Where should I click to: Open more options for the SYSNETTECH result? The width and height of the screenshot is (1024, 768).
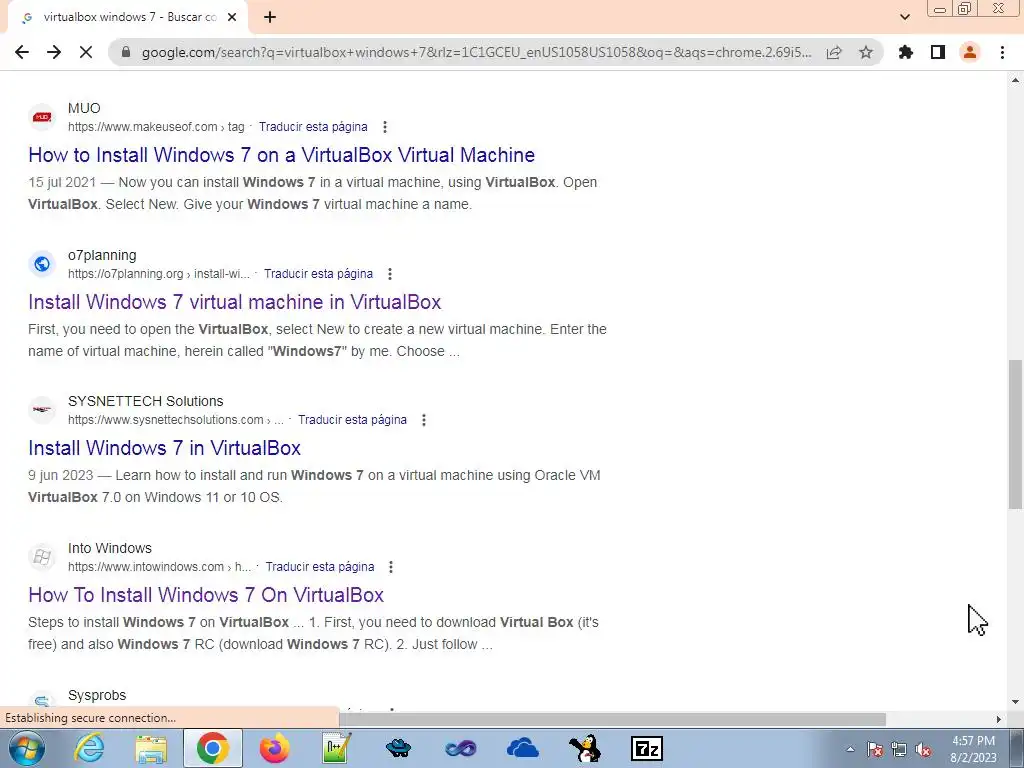[x=424, y=420]
